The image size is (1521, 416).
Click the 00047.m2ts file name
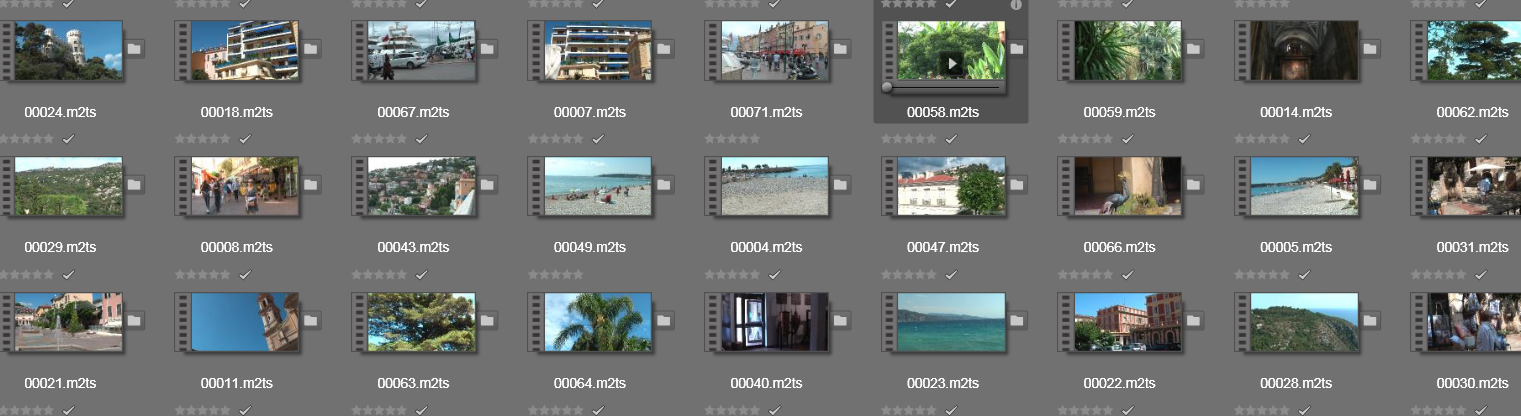(943, 247)
